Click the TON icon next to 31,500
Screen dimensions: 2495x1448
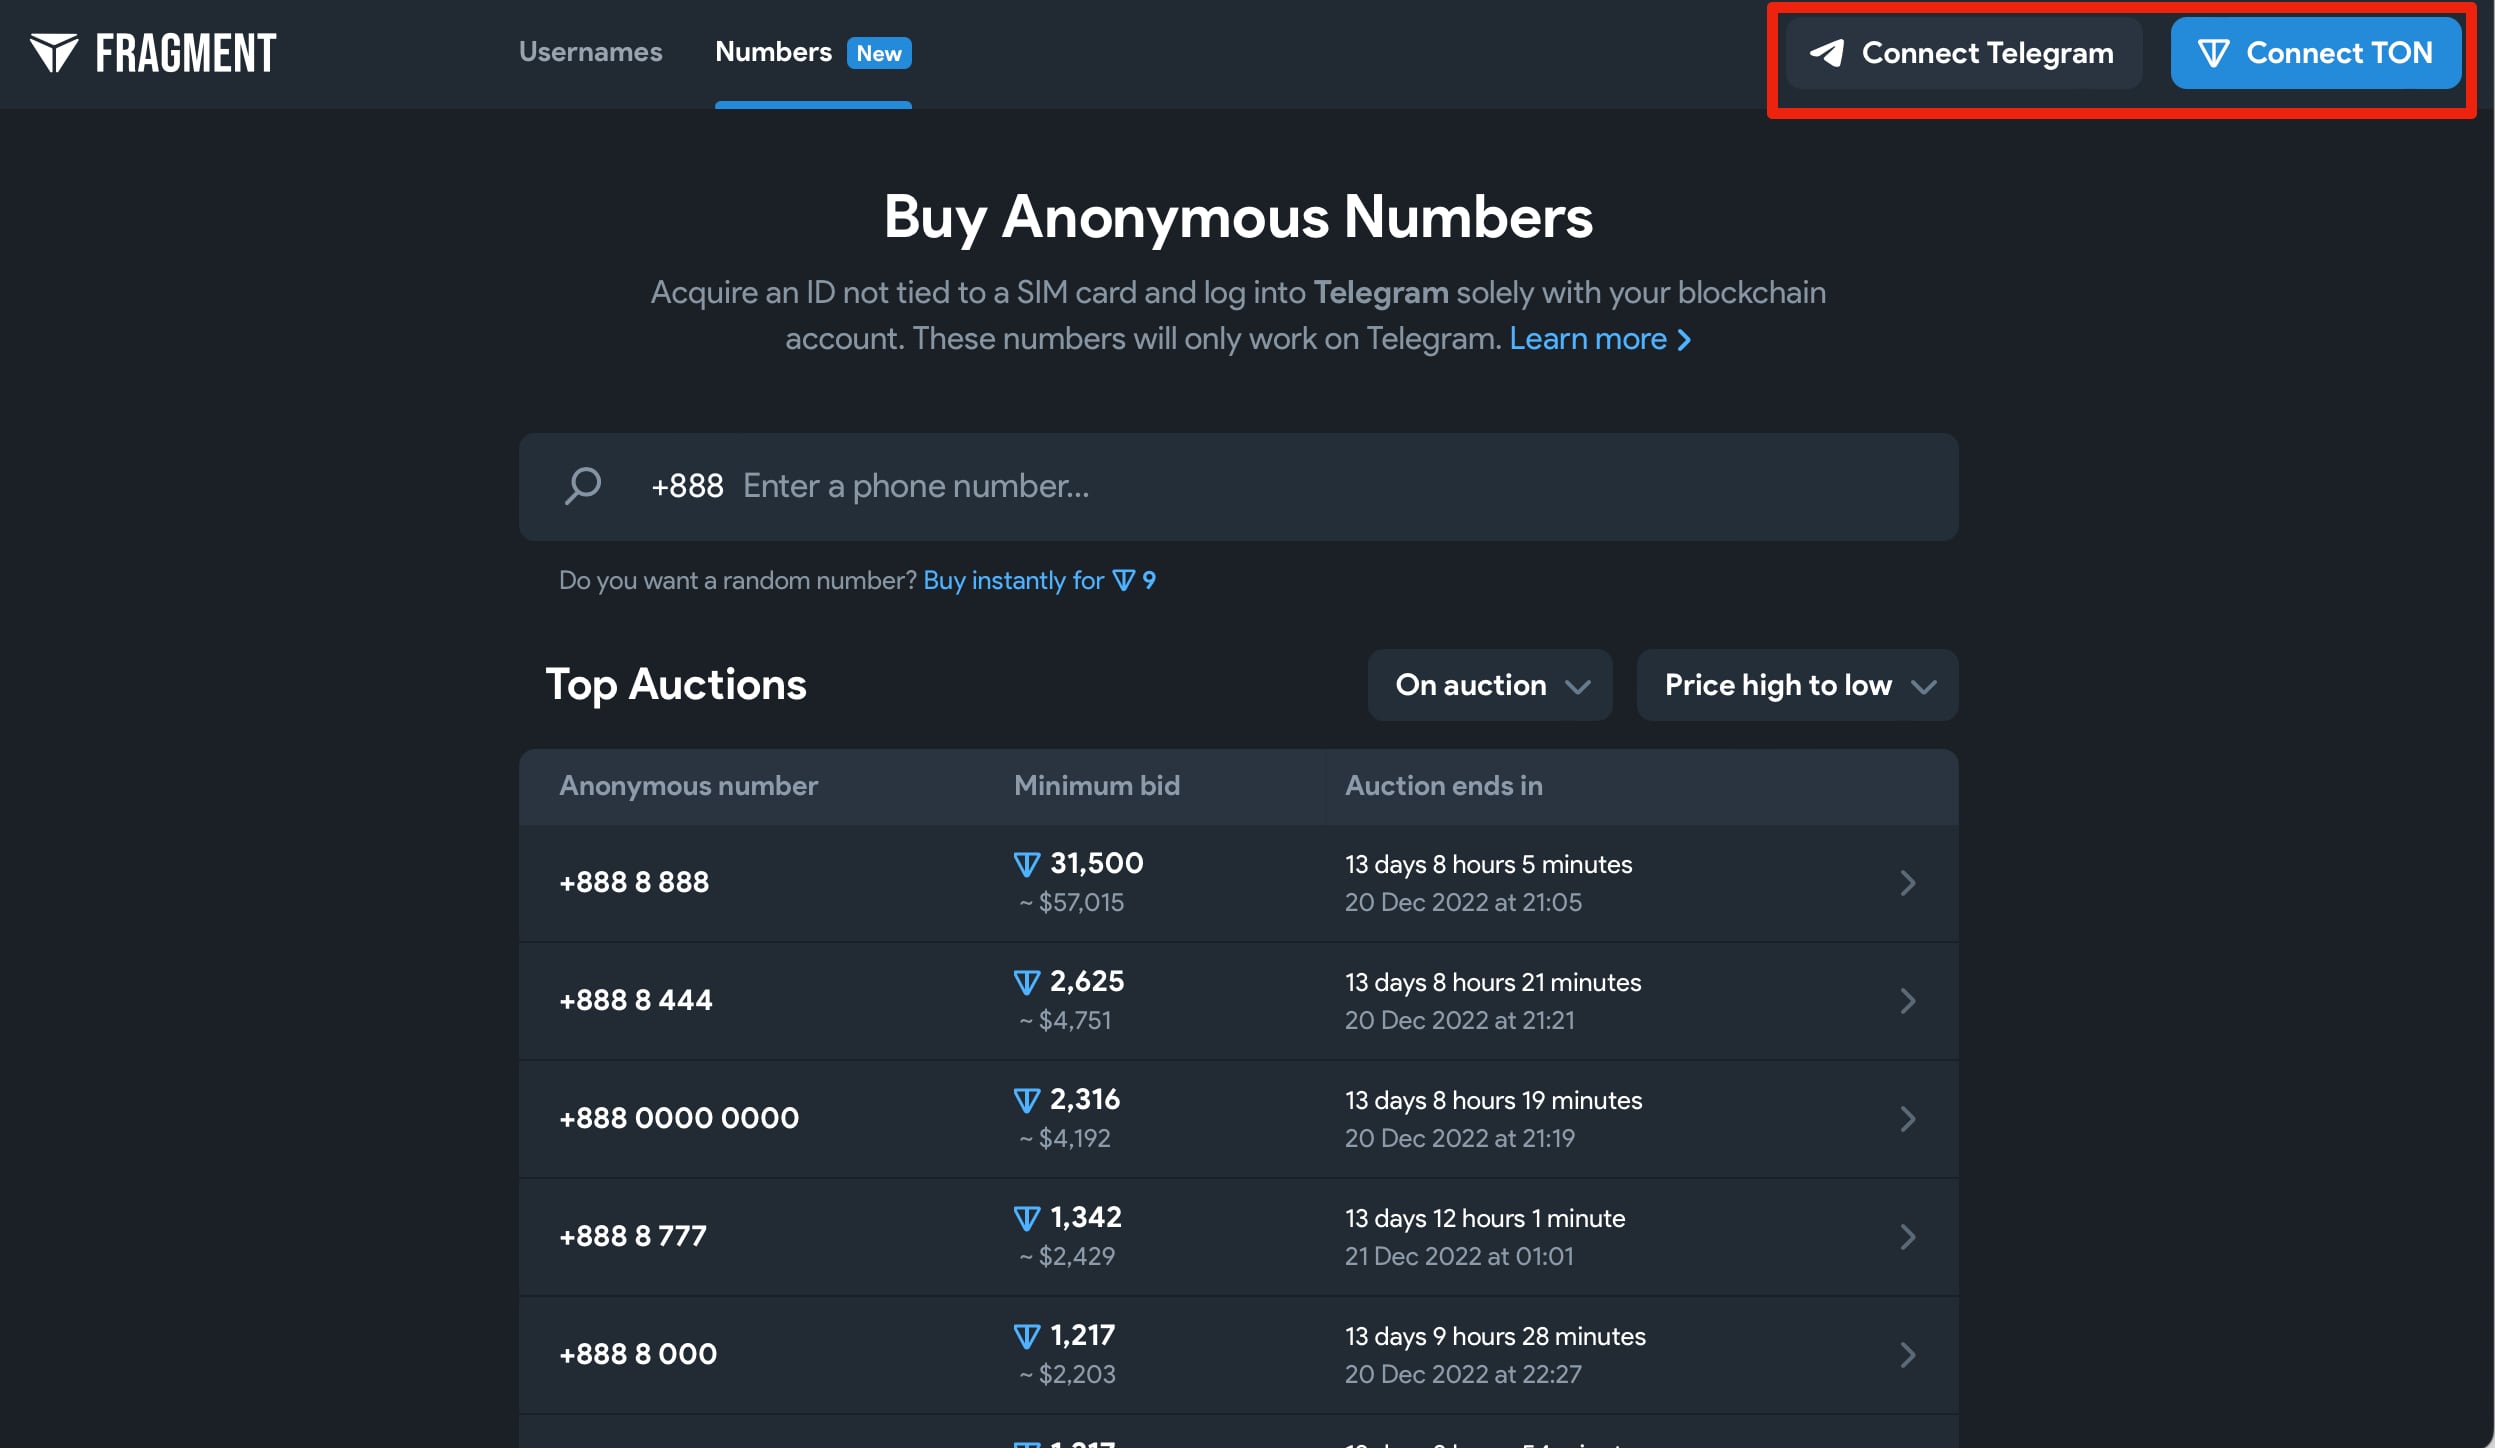point(1027,864)
